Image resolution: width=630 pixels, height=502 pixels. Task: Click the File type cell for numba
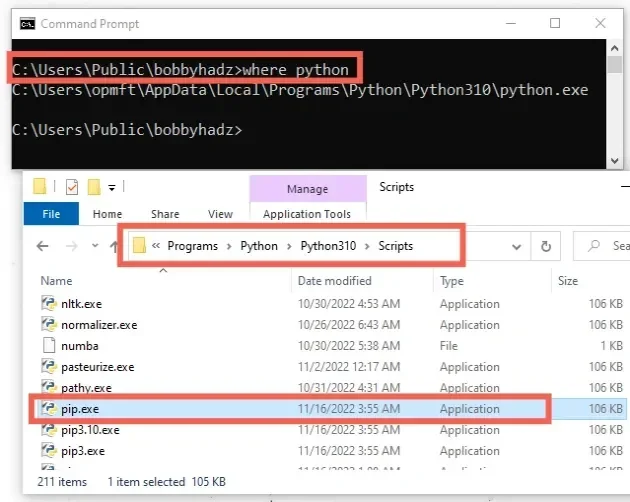click(448, 346)
